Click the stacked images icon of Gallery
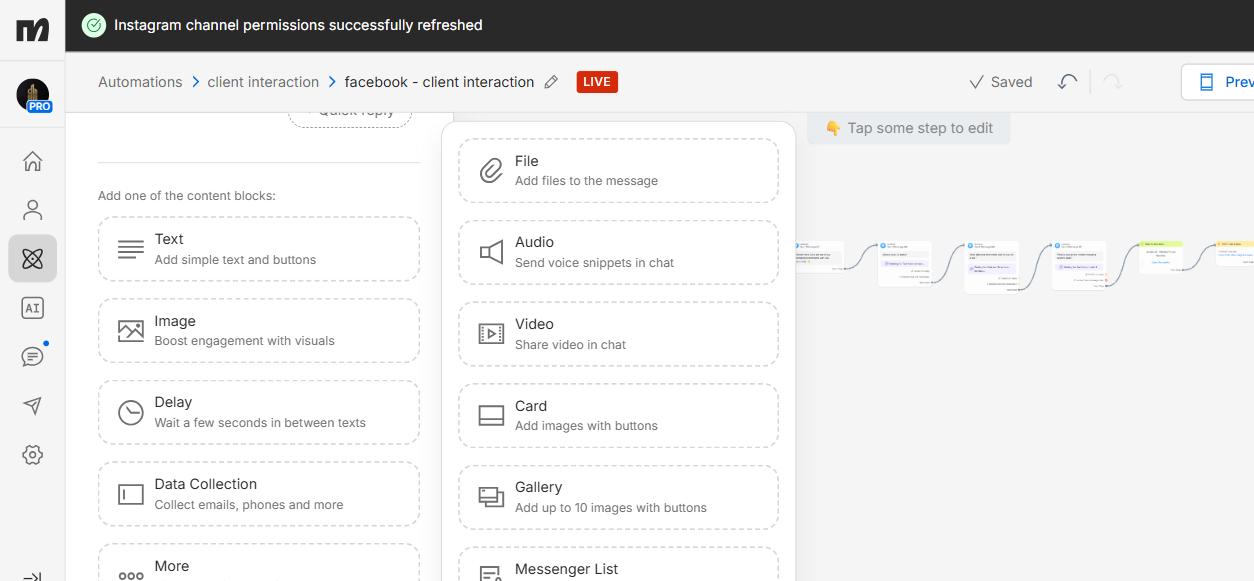Screen dimensions: 1254x581 coord(491,497)
